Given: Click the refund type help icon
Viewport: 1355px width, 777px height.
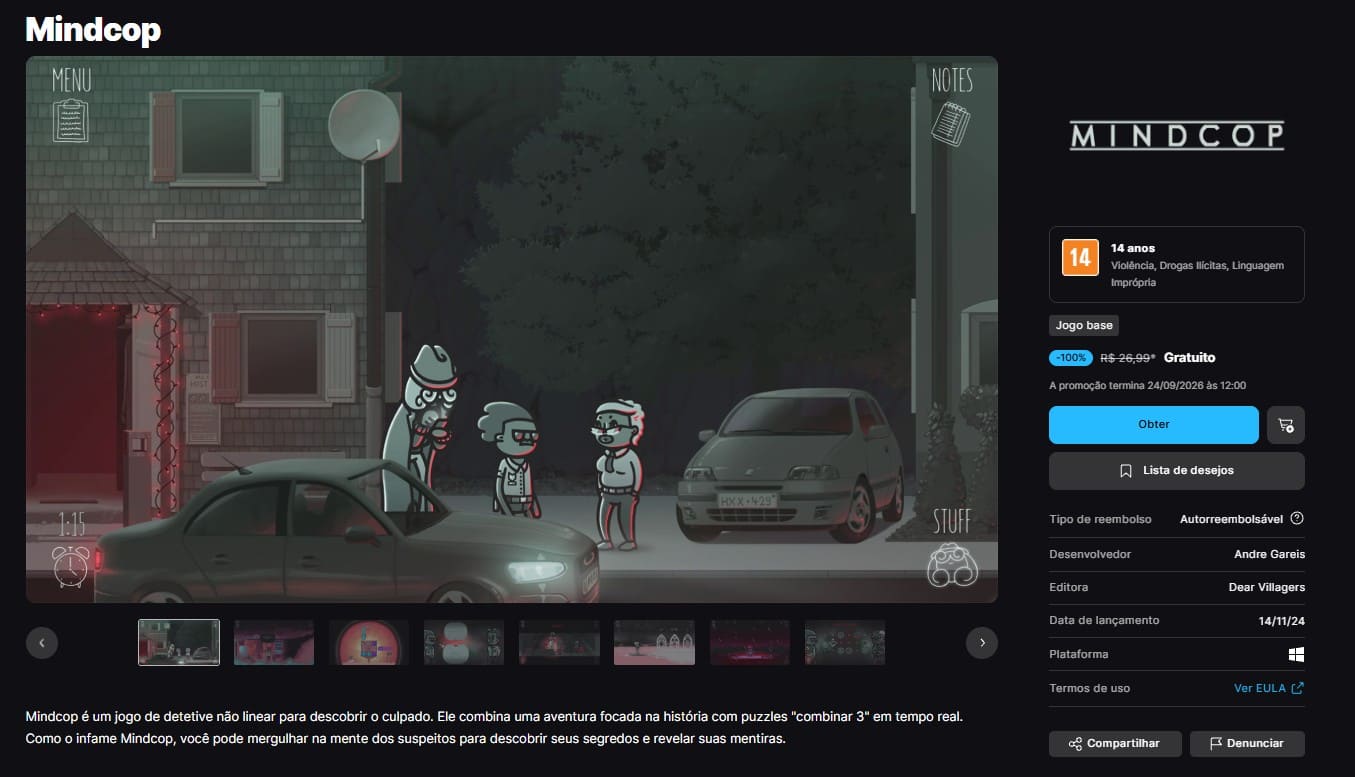Looking at the screenshot, I should pos(1297,518).
